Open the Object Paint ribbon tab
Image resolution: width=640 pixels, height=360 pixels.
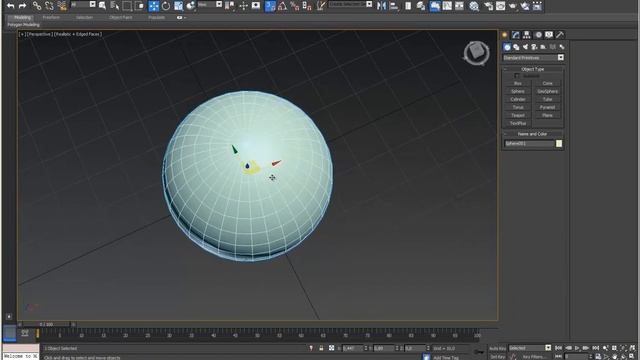(120, 18)
